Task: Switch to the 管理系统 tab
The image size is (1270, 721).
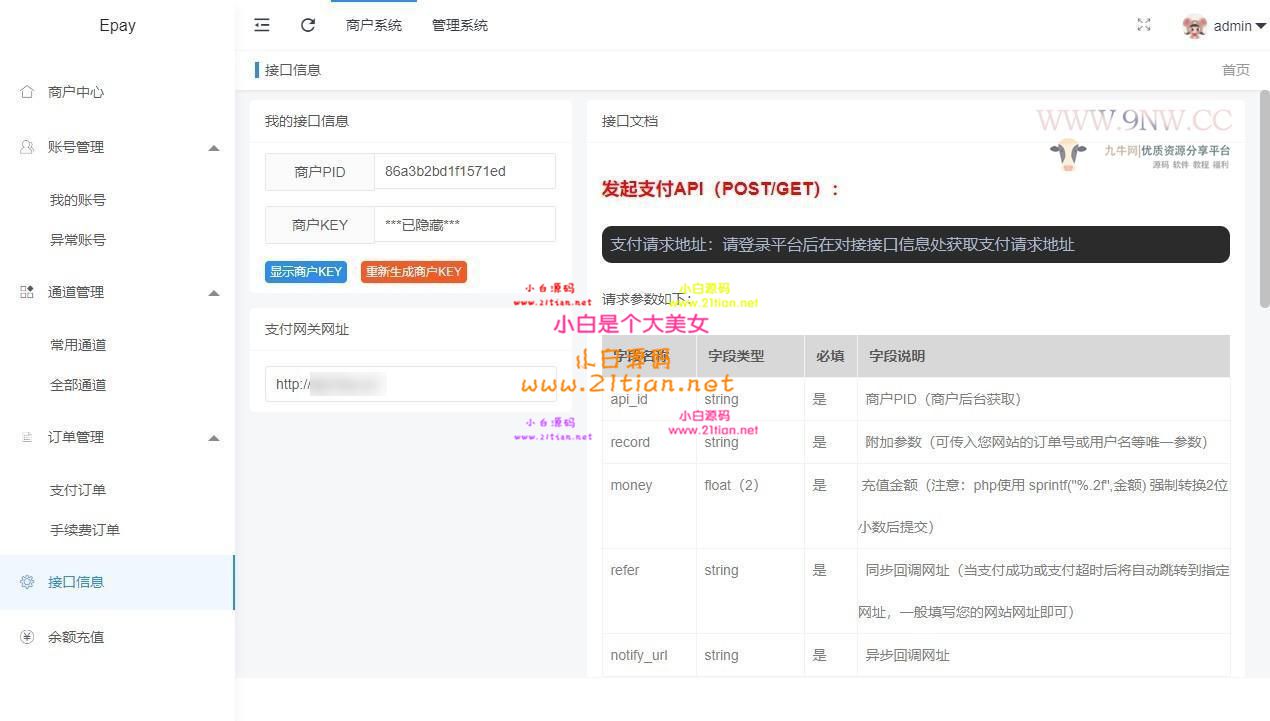Action: (x=460, y=26)
